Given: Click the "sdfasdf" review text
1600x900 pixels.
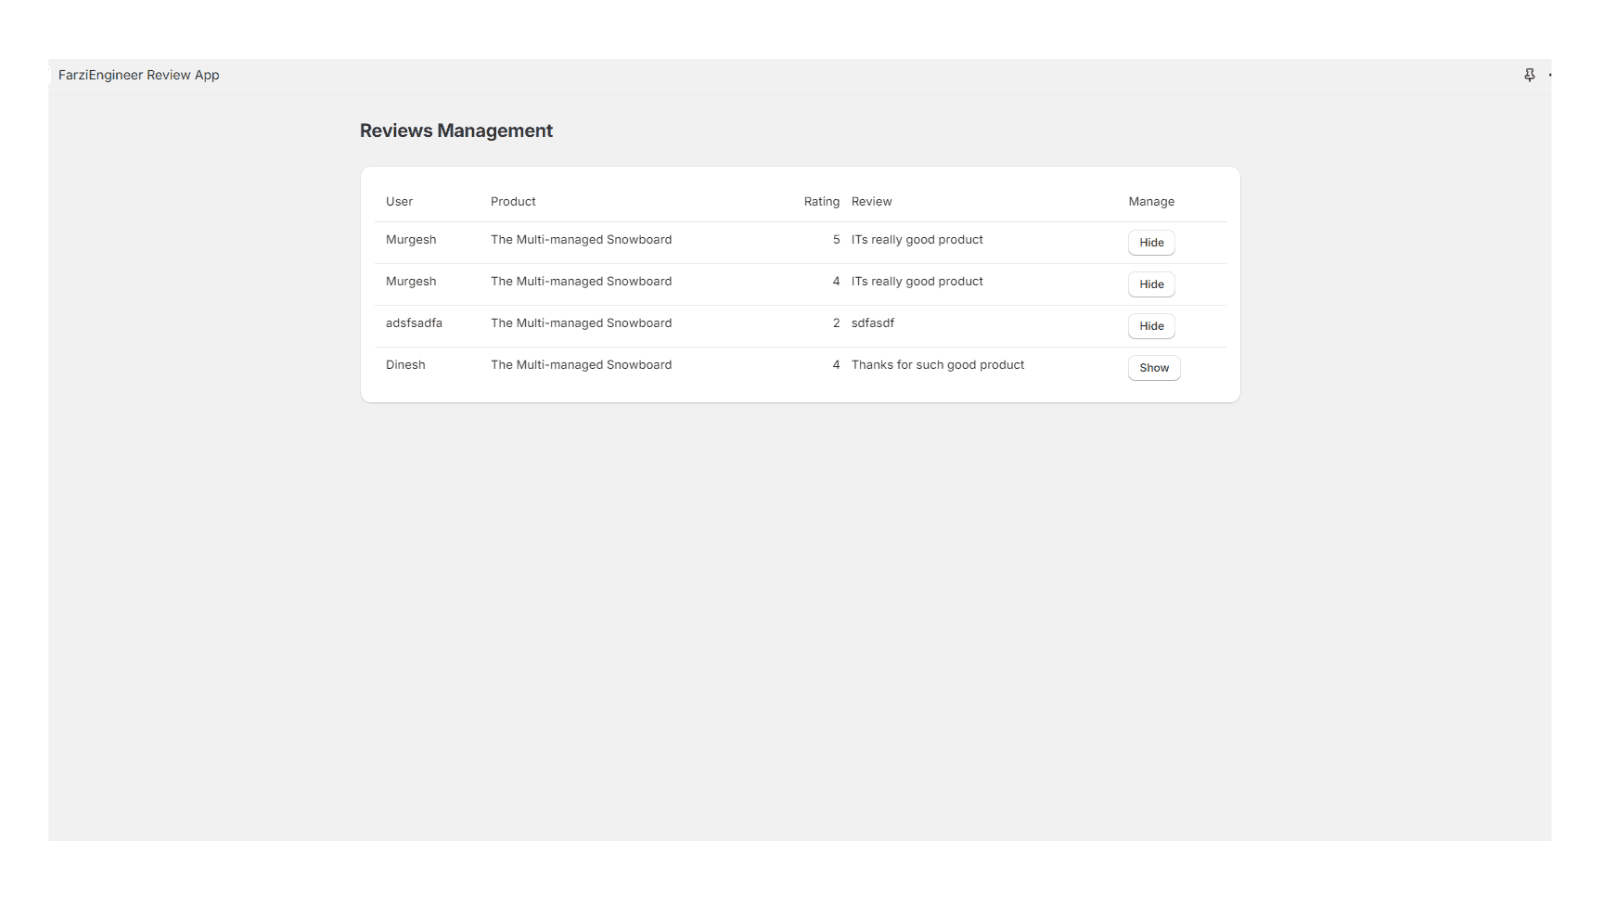Looking at the screenshot, I should (872, 323).
